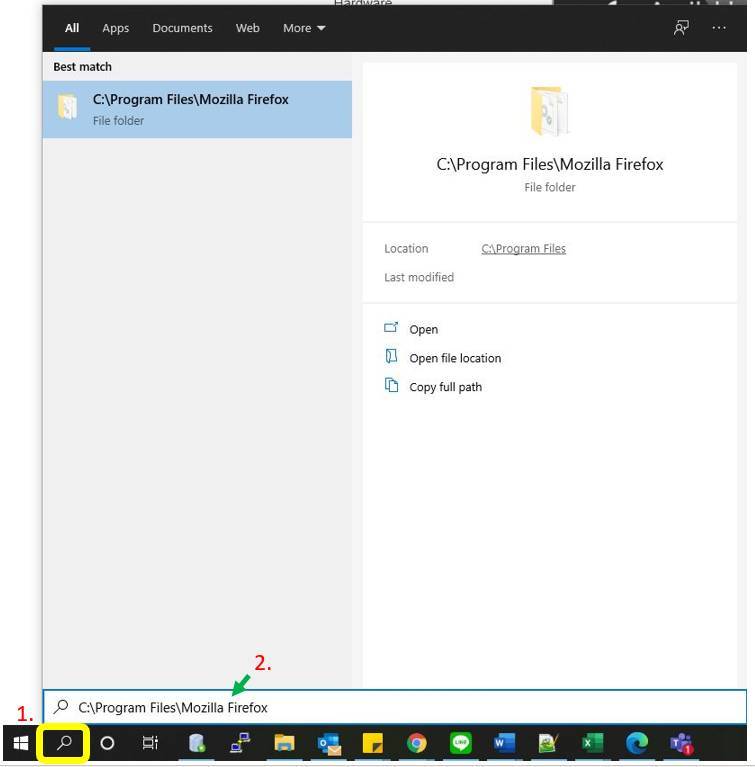Open Sticky Notes from the taskbar
The image size is (755, 767).
[372, 743]
